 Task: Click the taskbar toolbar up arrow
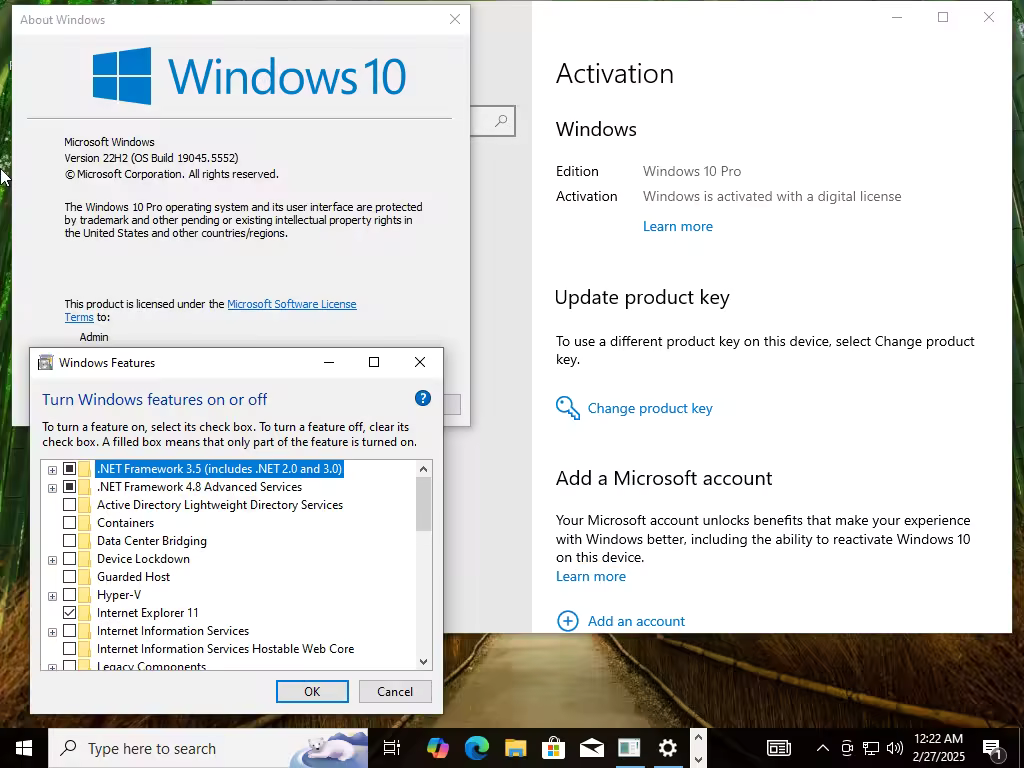click(698, 738)
